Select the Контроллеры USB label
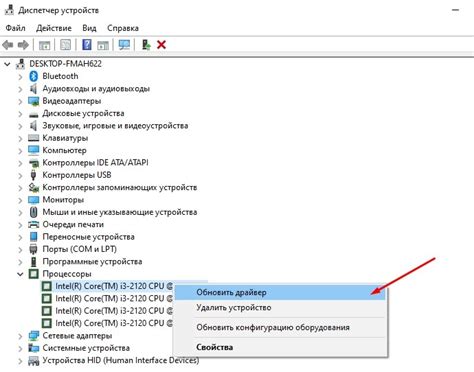 [77, 175]
